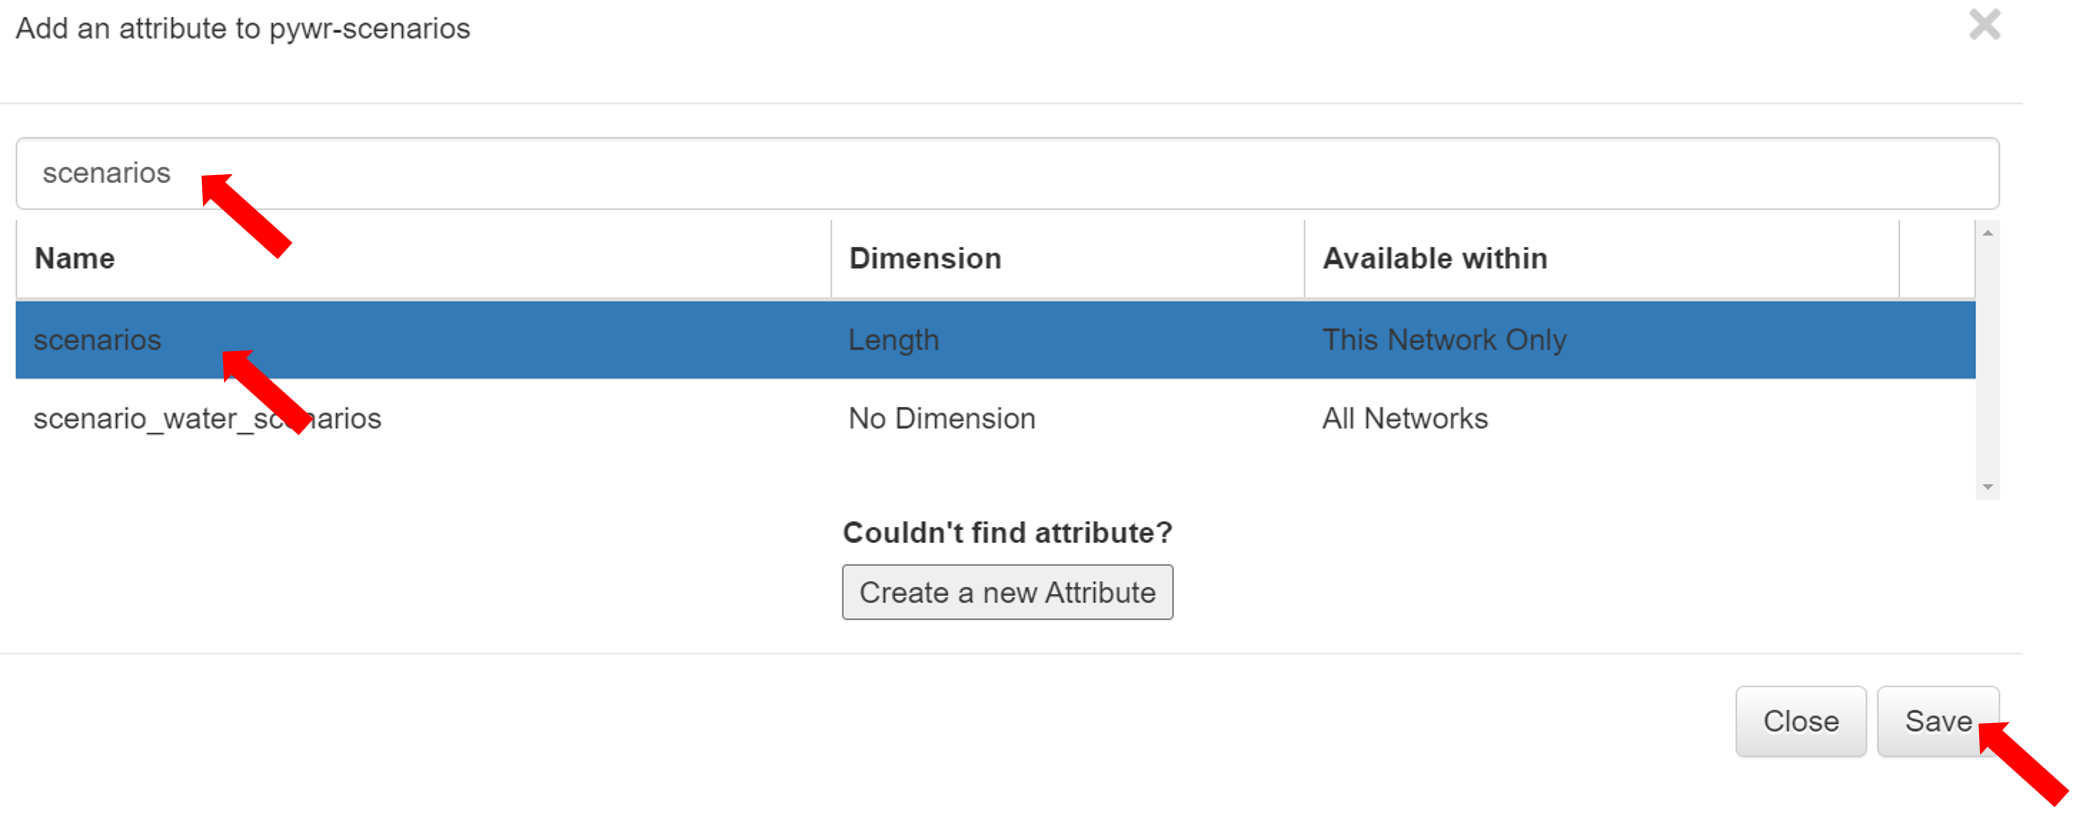
Task: Click the attribute list scroll up arrow
Action: pos(1988,233)
